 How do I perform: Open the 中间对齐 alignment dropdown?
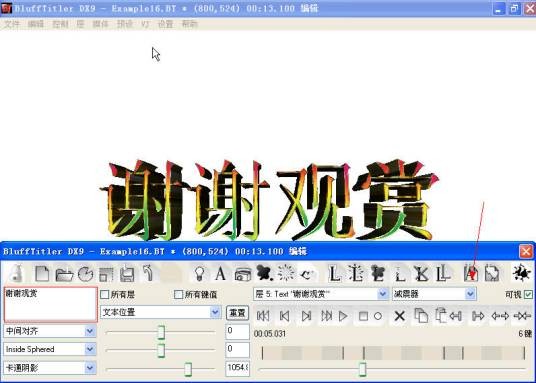pyautogui.click(x=50, y=331)
